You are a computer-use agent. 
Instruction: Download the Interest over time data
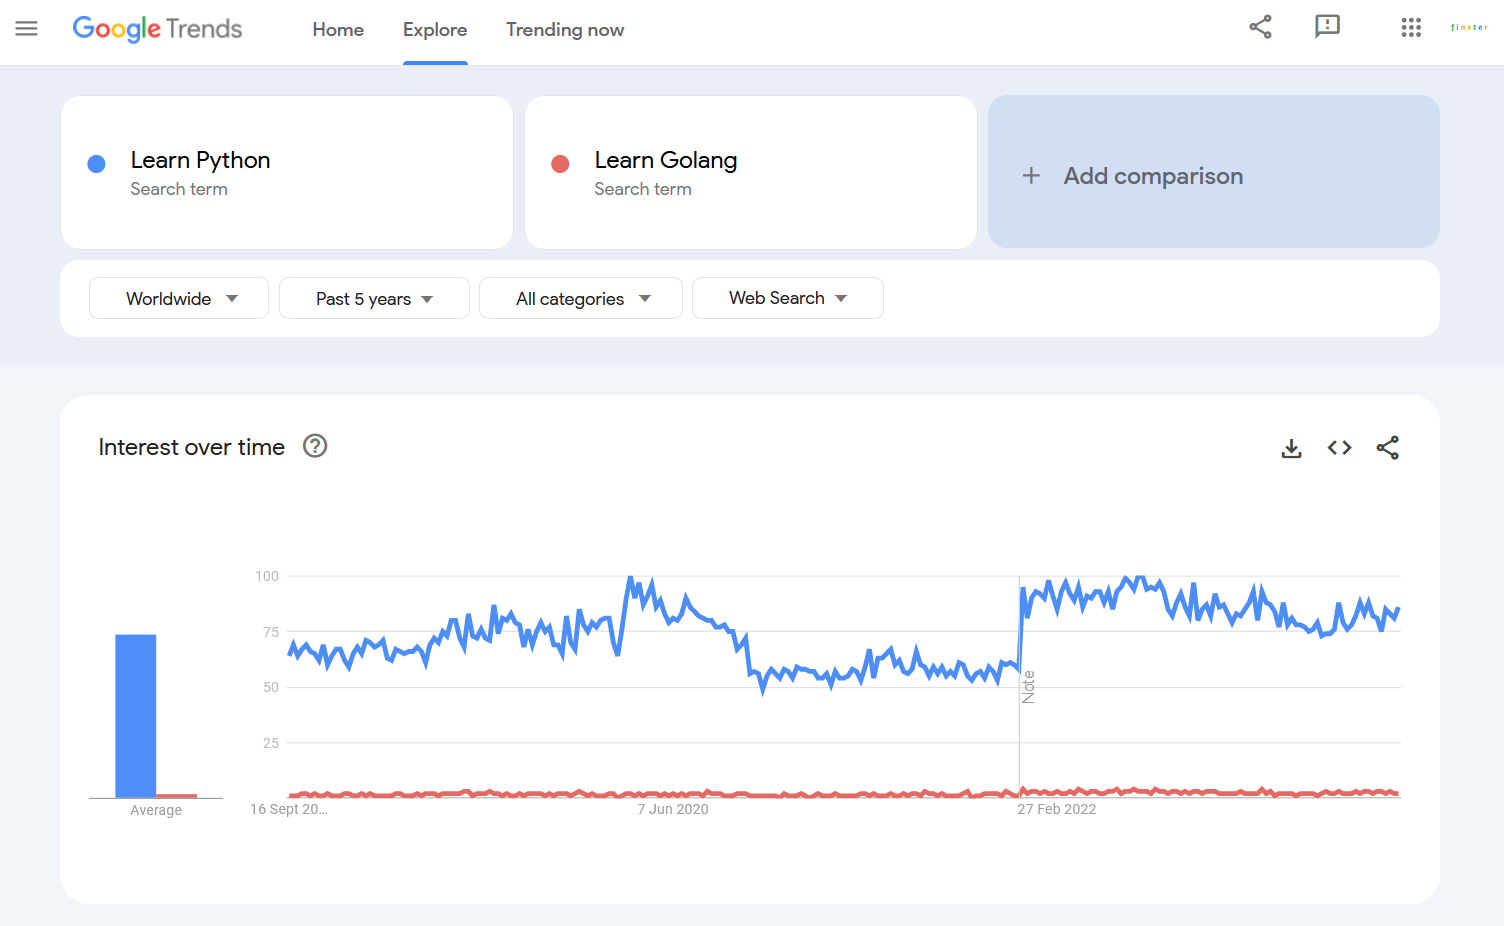pyautogui.click(x=1291, y=448)
